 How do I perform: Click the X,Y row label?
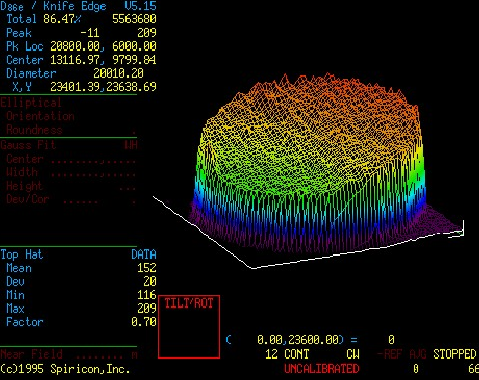point(22,87)
